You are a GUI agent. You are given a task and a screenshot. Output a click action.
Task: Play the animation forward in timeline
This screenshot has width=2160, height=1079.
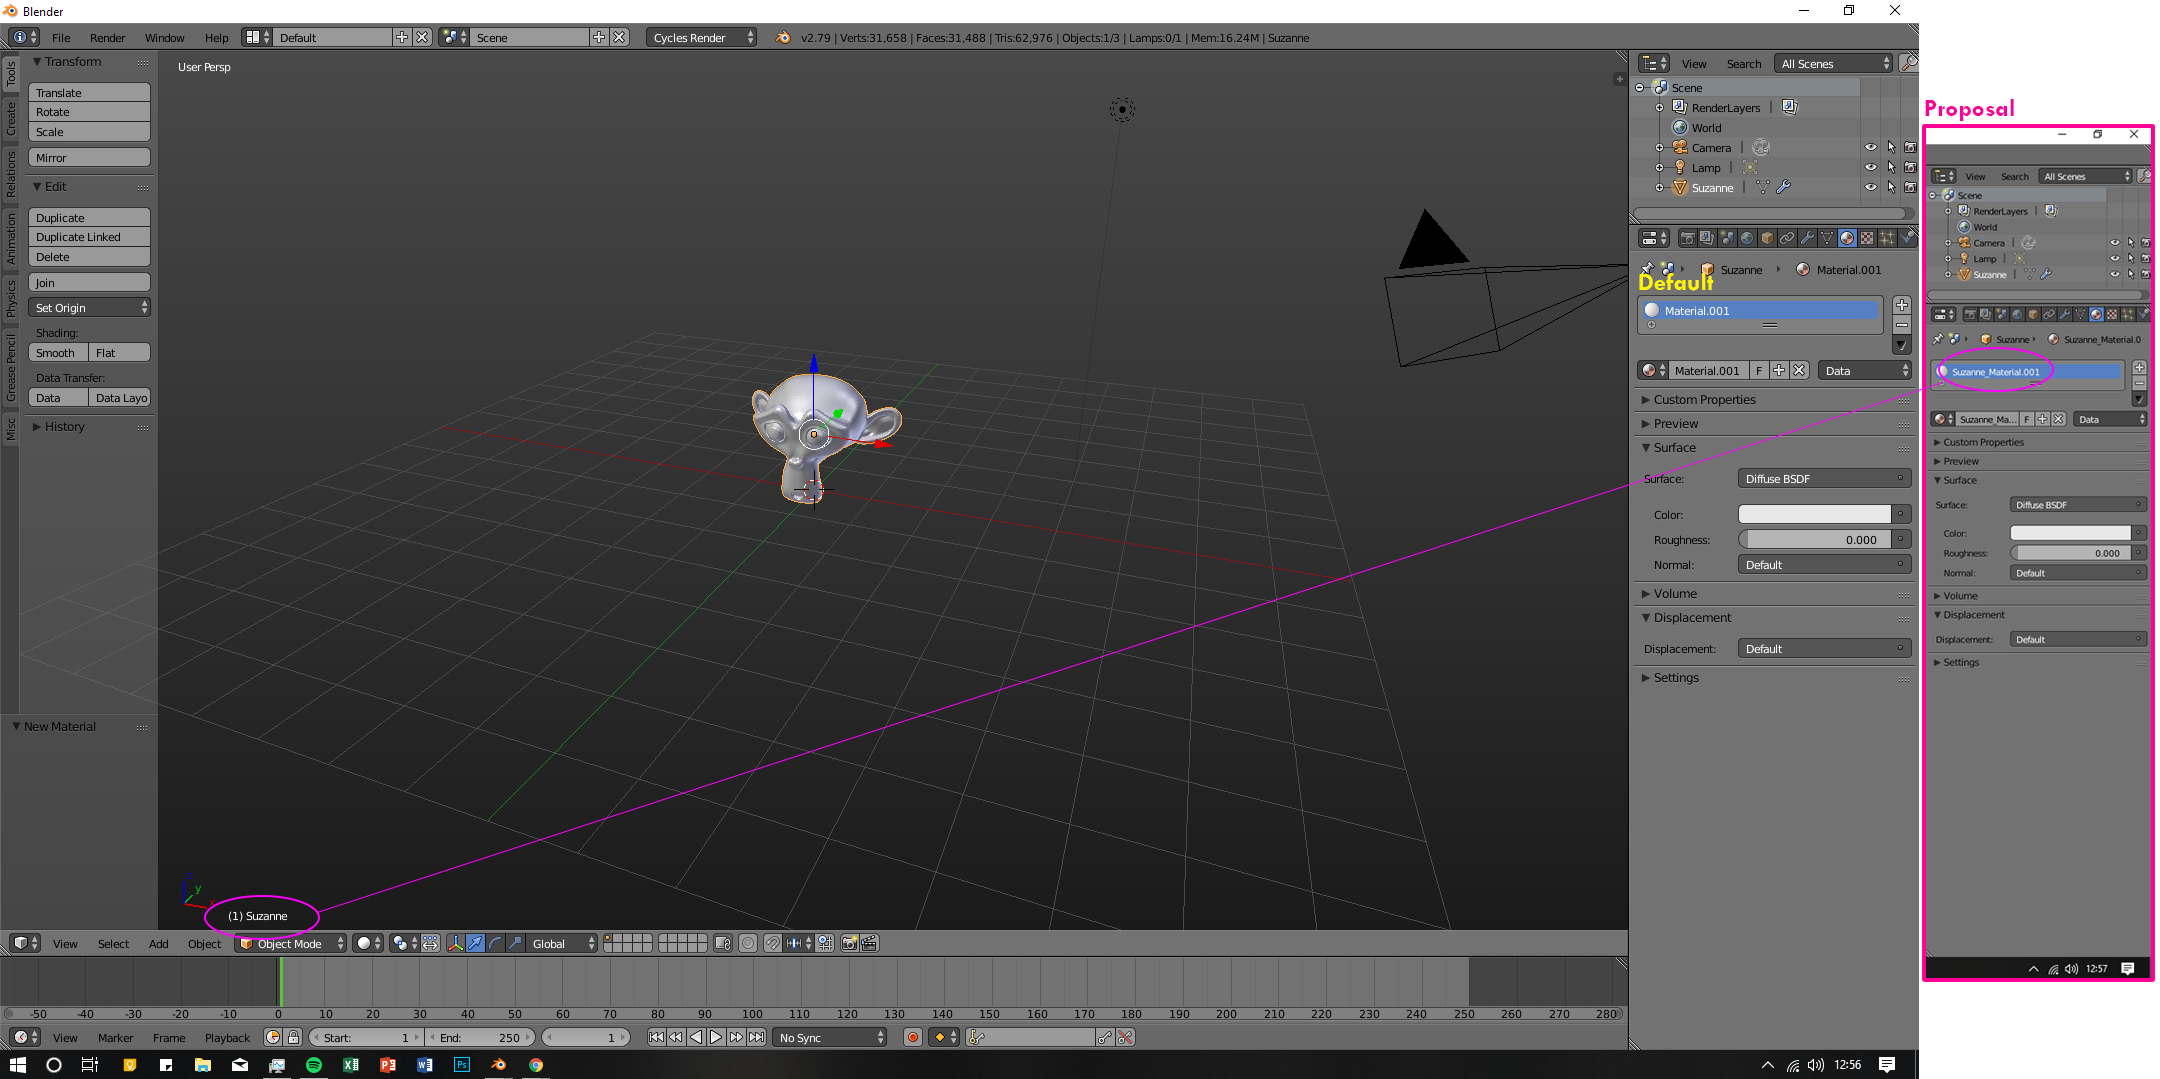coord(716,1038)
